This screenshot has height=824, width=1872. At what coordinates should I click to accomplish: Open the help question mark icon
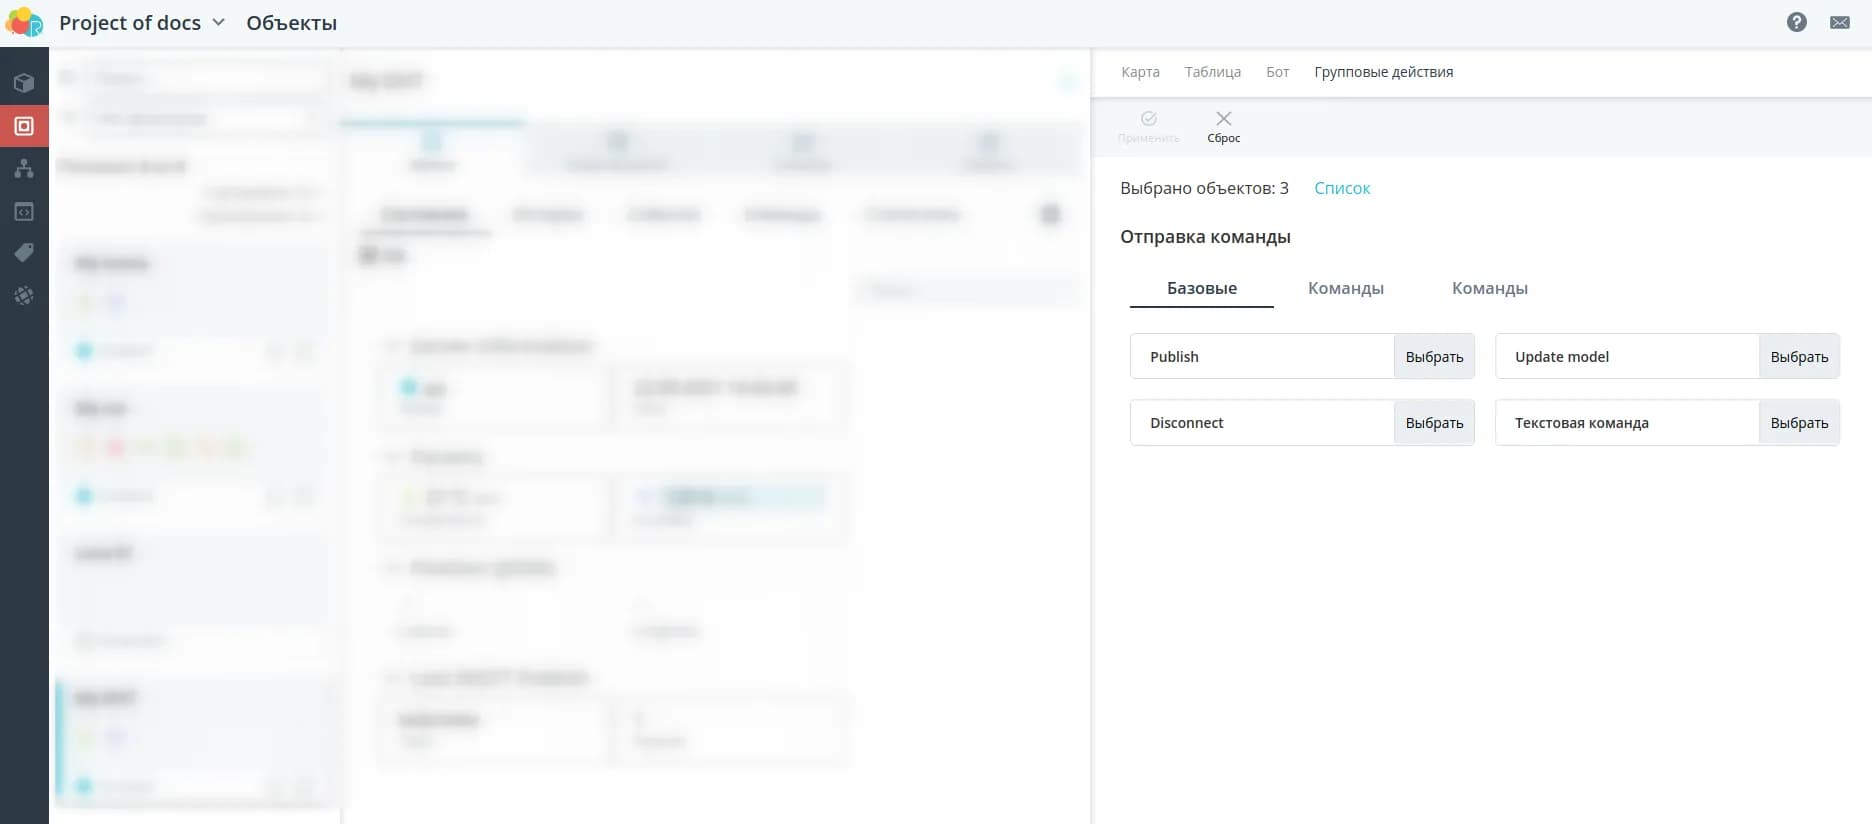point(1796,22)
